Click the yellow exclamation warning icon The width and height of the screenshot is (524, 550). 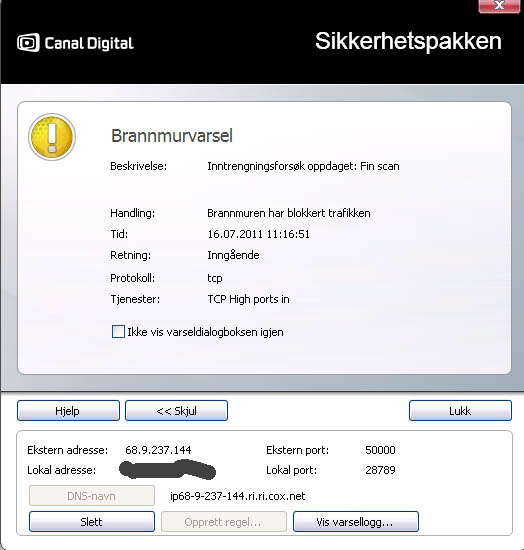pyautogui.click(x=52, y=137)
